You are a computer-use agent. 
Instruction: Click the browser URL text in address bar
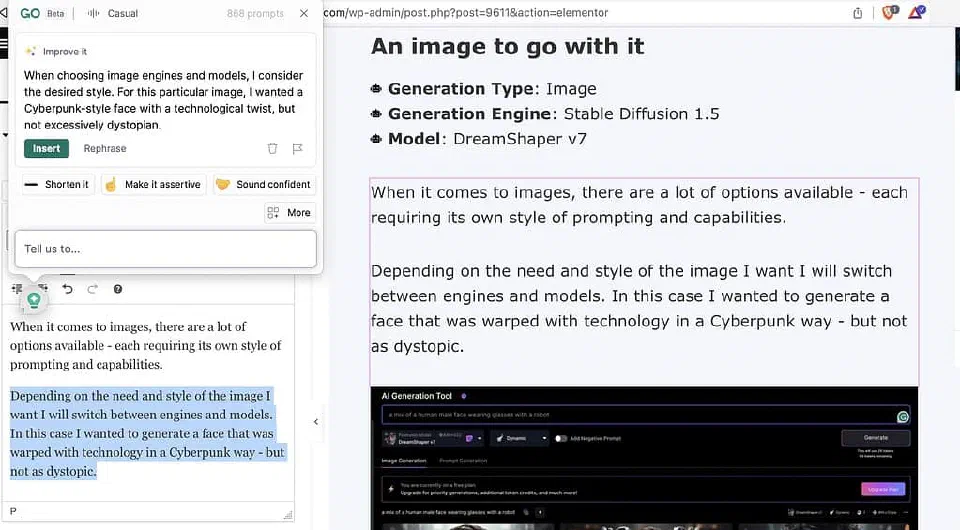[x=465, y=12]
